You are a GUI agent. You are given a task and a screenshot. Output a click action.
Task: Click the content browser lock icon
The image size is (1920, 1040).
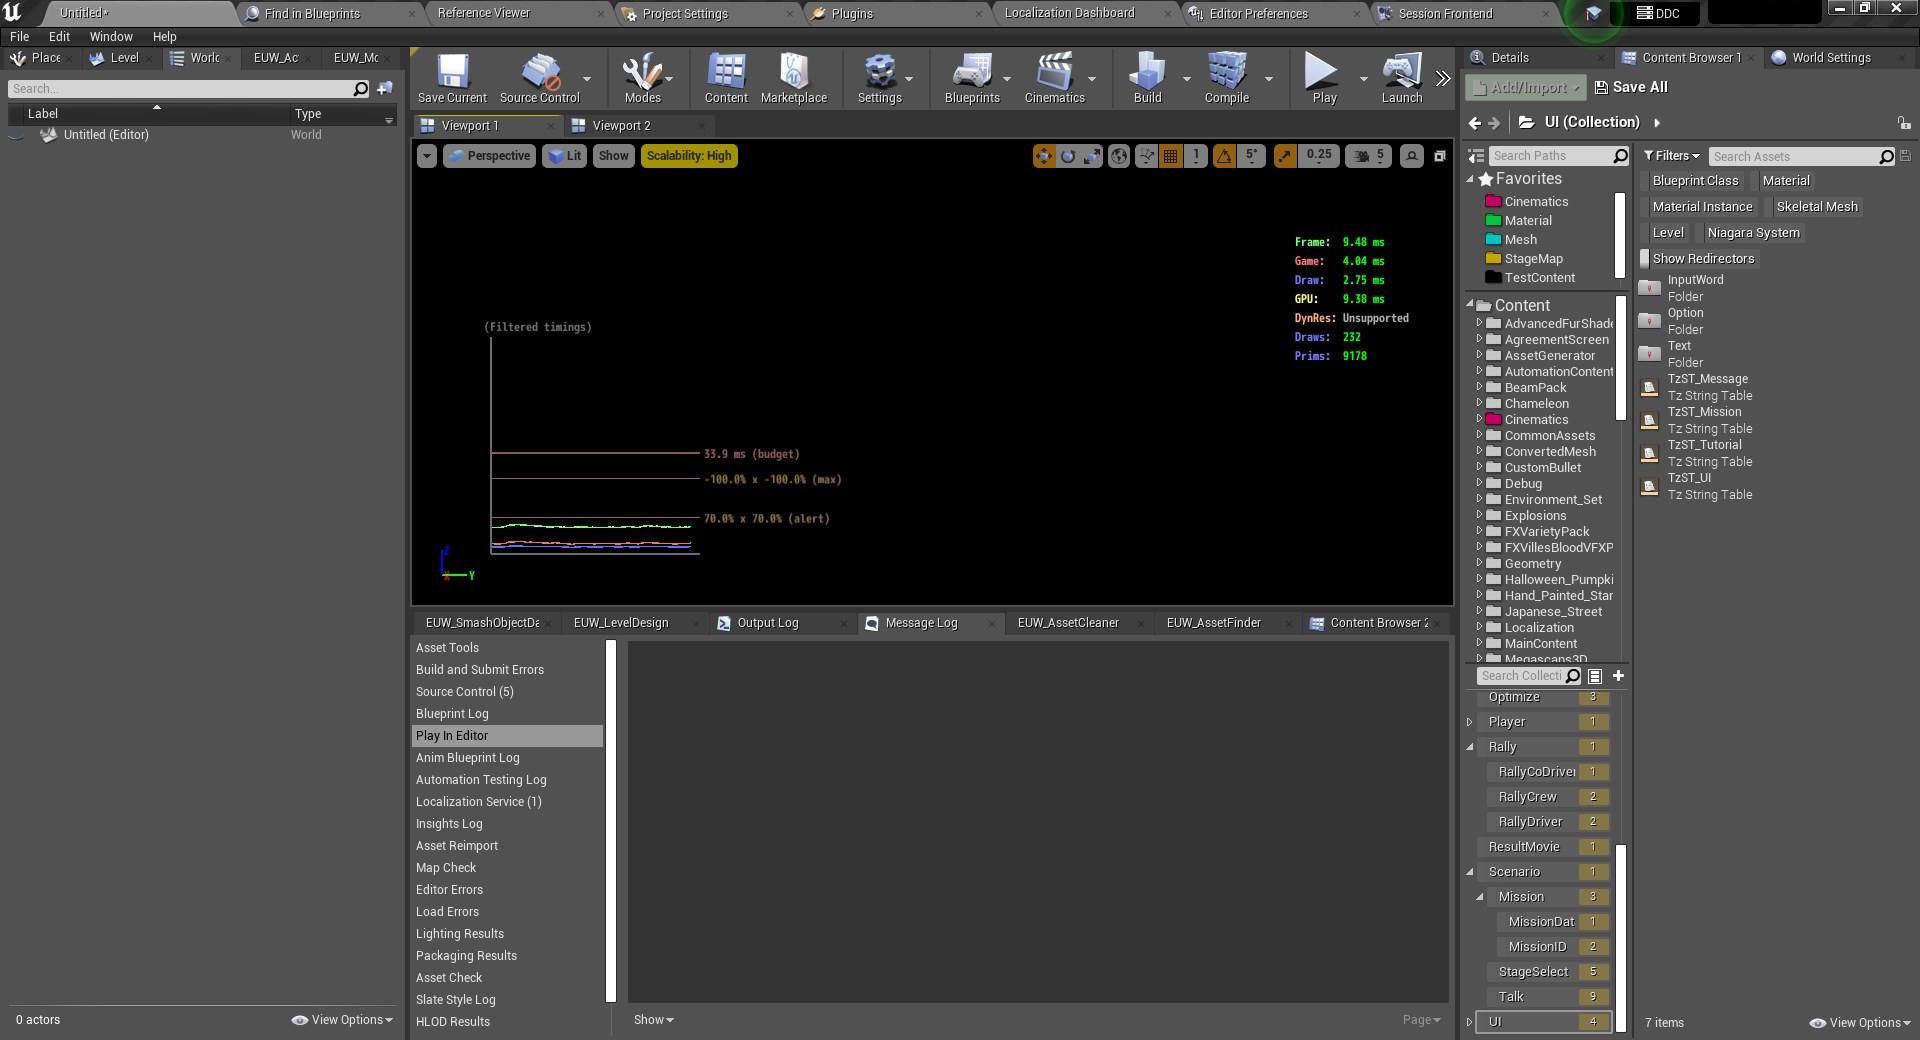point(1904,123)
